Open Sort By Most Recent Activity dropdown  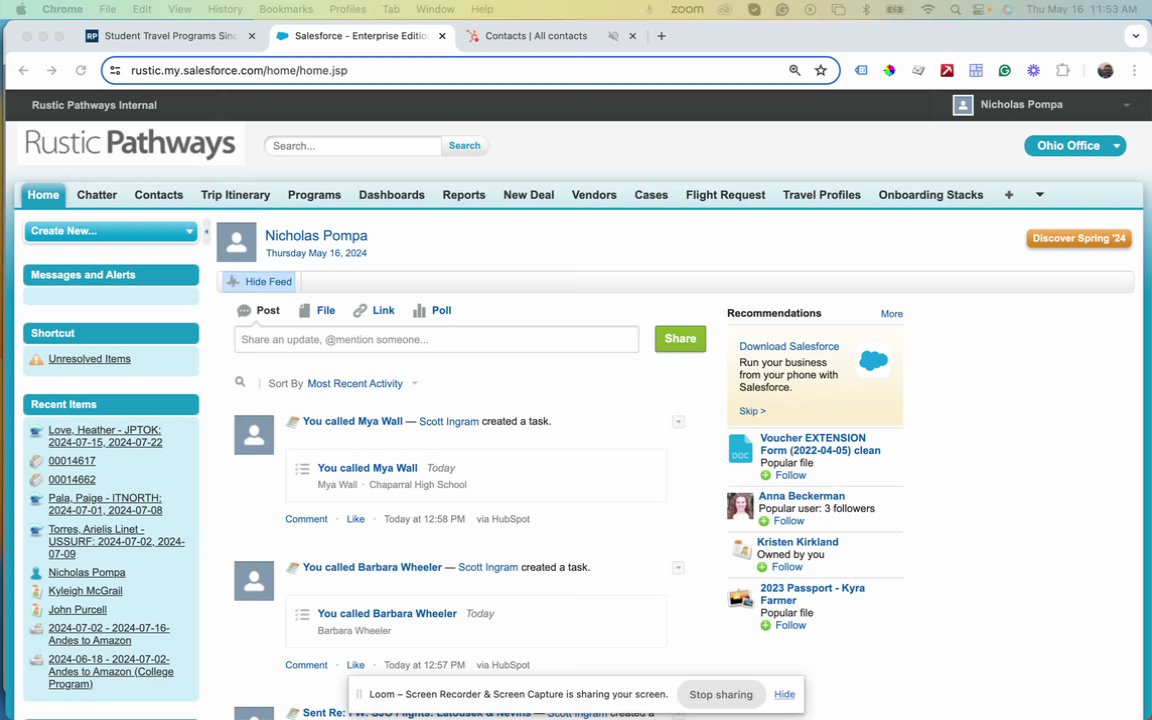[362, 384]
